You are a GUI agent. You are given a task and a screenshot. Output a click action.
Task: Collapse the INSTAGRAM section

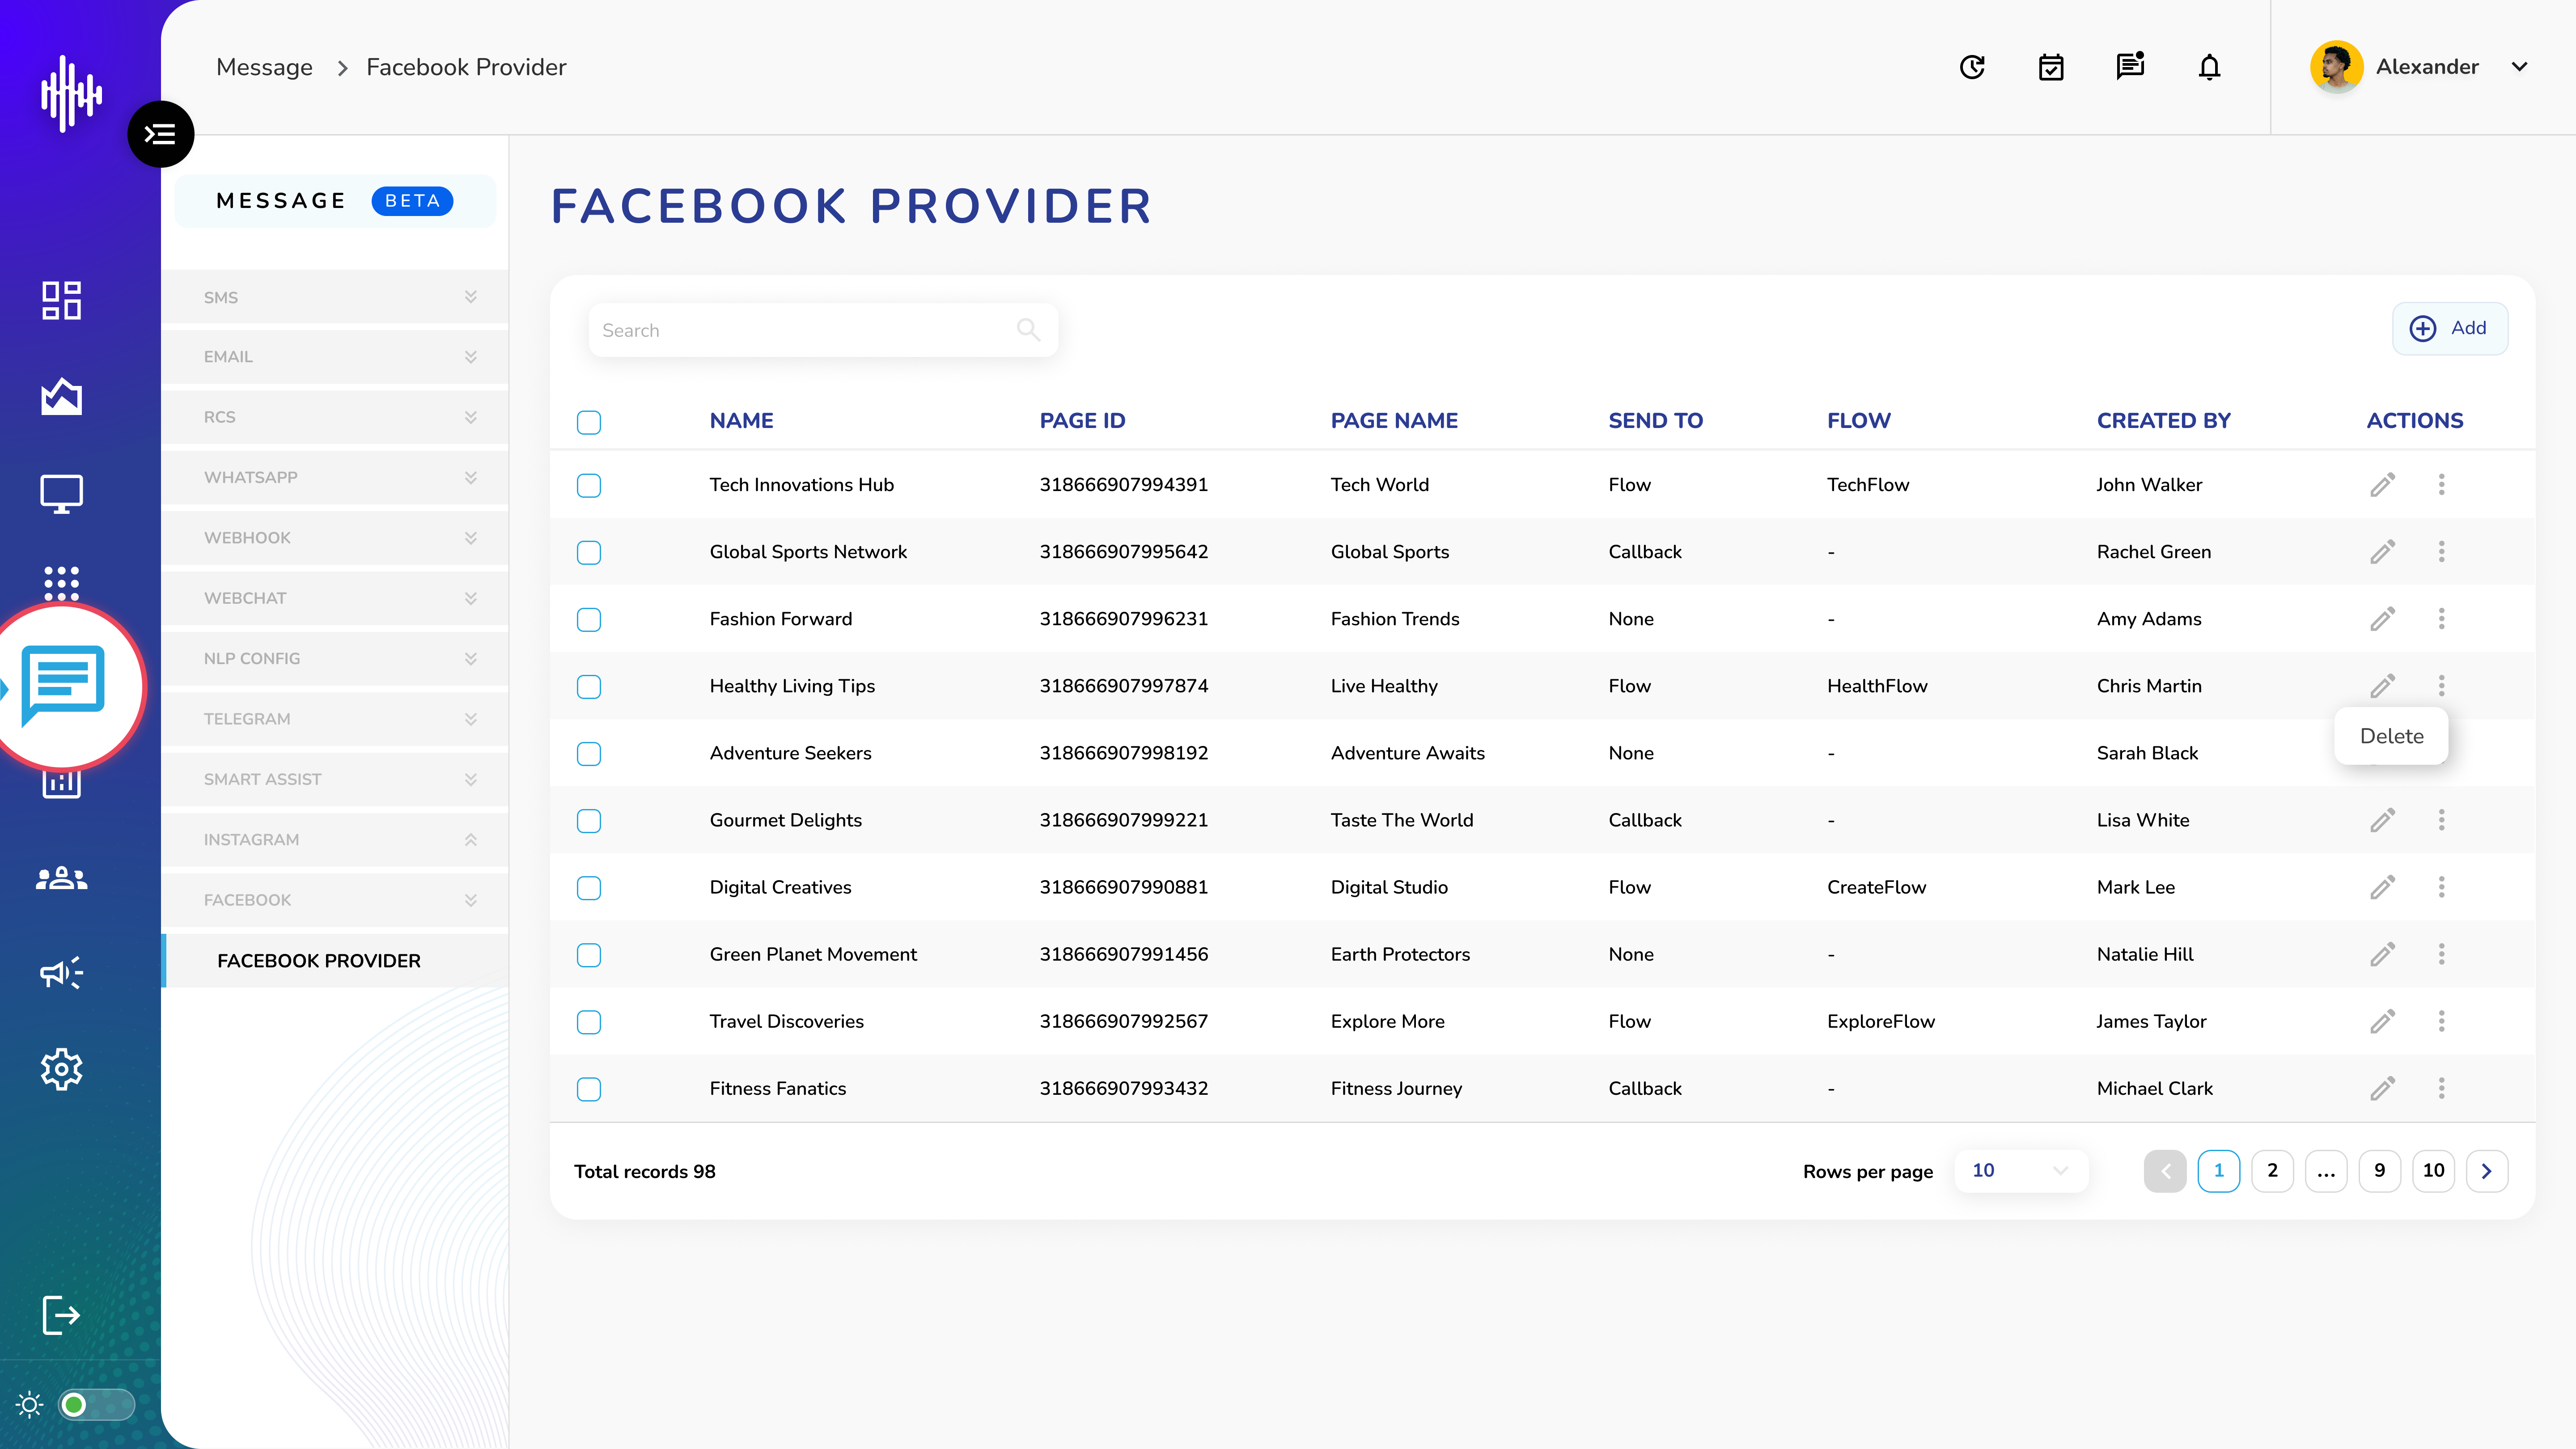pos(335,839)
